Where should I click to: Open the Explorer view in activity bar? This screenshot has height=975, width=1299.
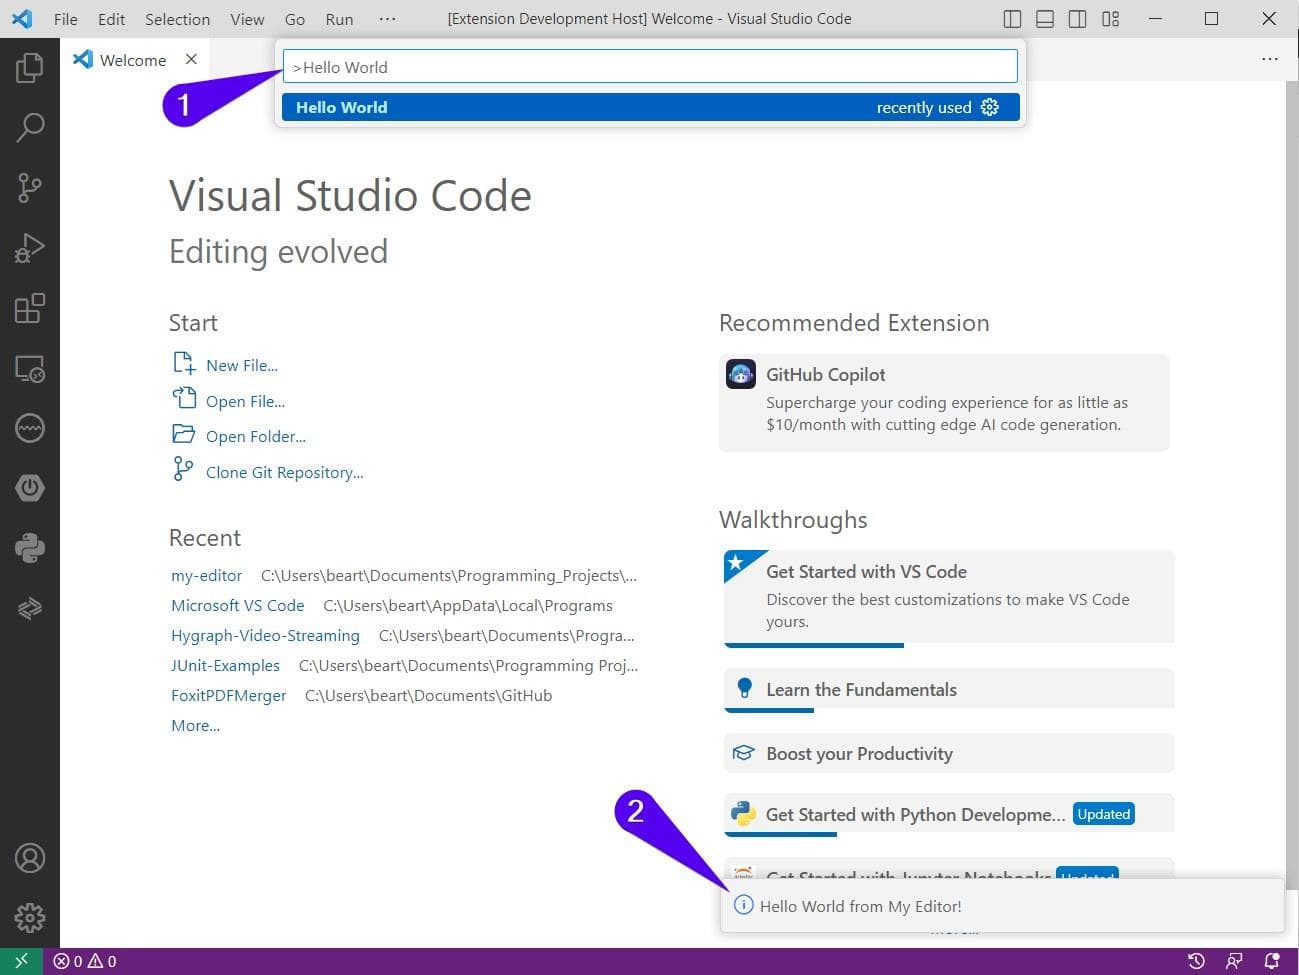click(30, 68)
